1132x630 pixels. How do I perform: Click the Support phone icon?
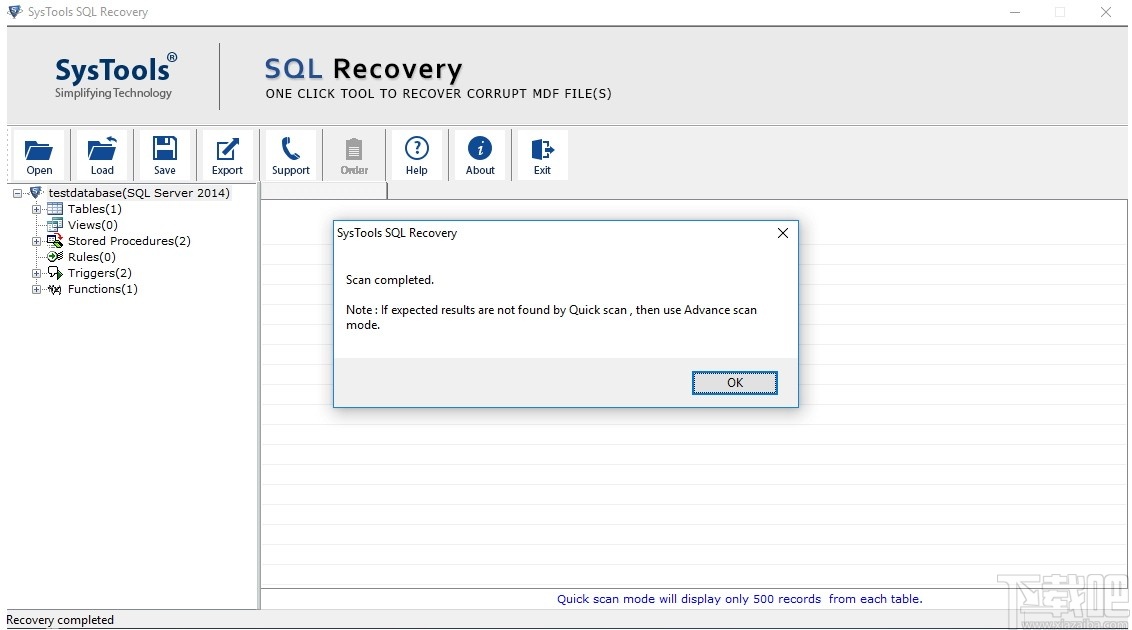(x=290, y=148)
